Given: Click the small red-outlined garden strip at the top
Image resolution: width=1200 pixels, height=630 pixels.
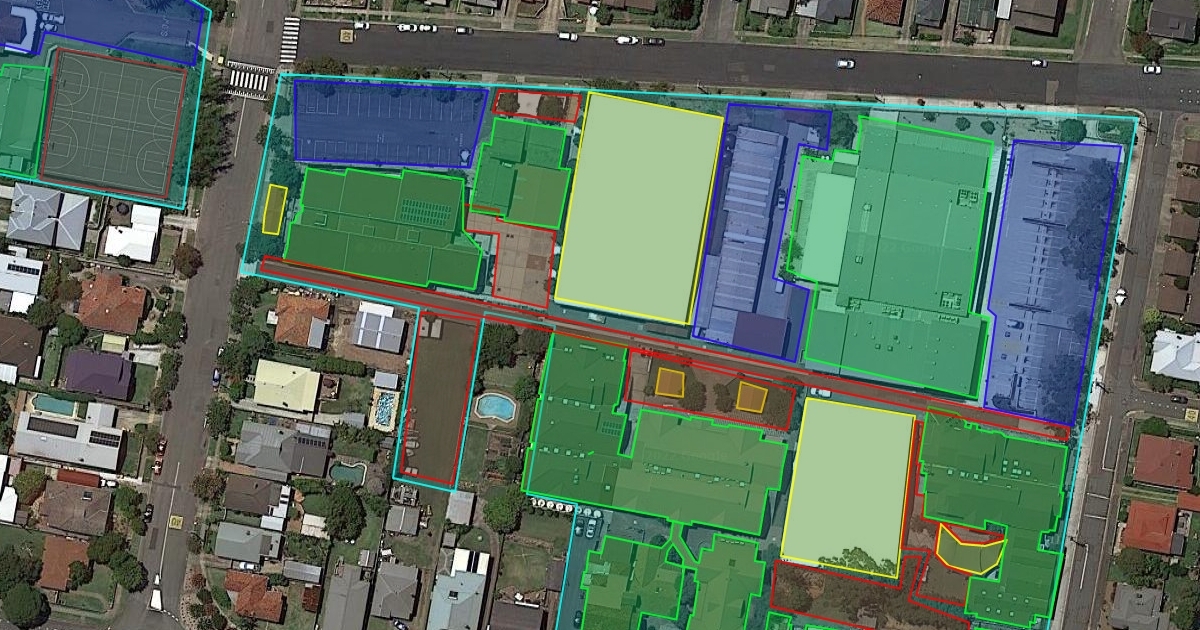Looking at the screenshot, I should (x=536, y=104).
